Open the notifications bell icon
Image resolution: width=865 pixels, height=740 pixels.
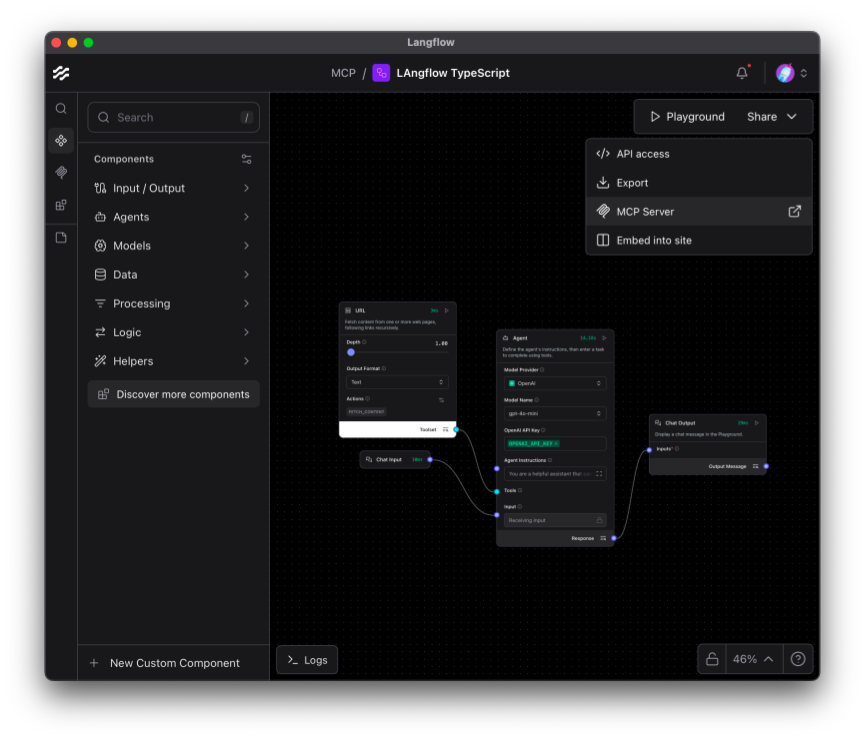coord(740,72)
